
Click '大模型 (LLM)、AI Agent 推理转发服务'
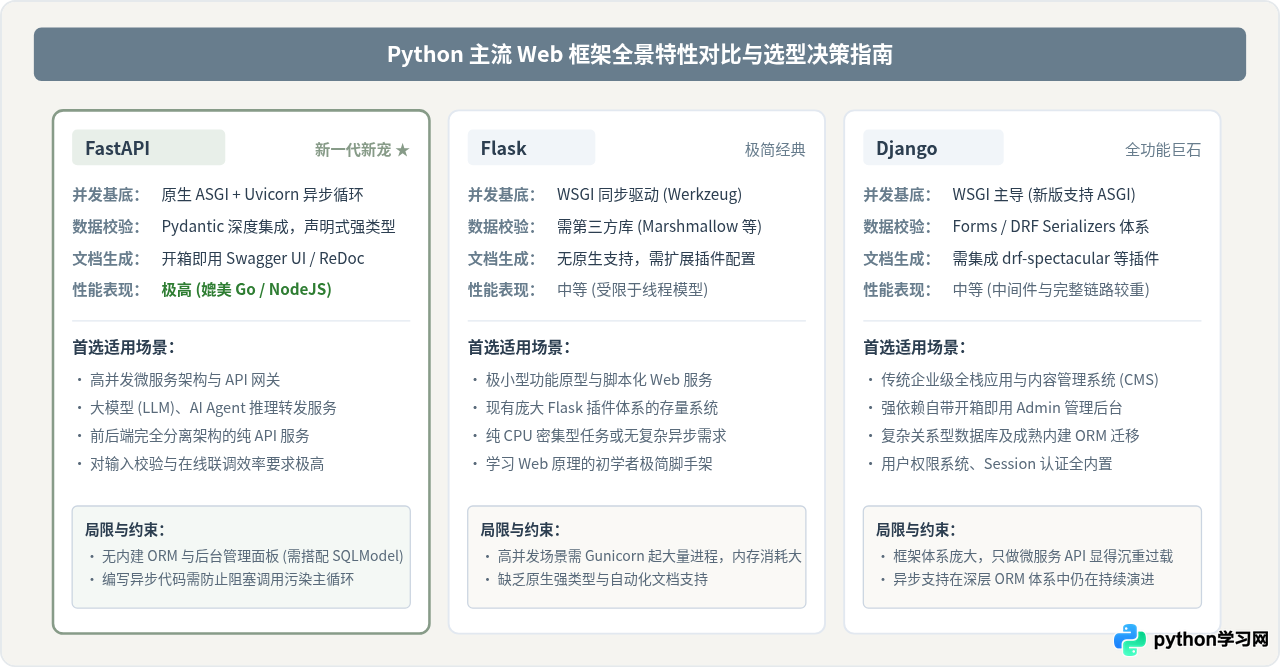point(213,408)
